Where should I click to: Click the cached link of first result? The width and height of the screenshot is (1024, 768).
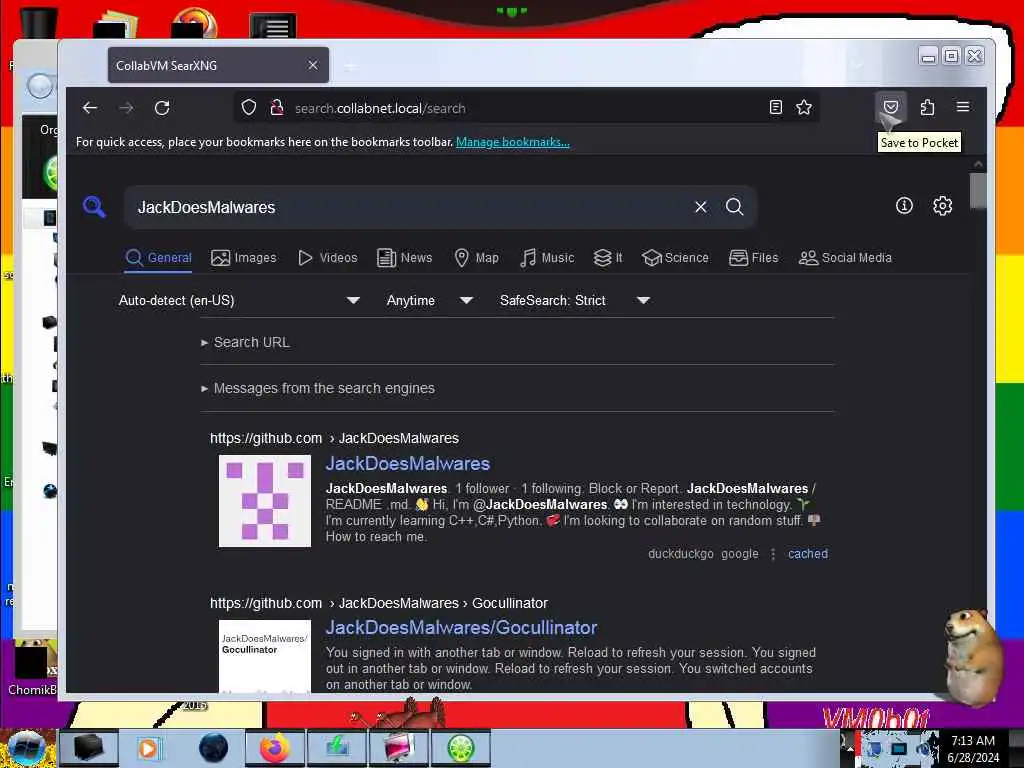[808, 554]
